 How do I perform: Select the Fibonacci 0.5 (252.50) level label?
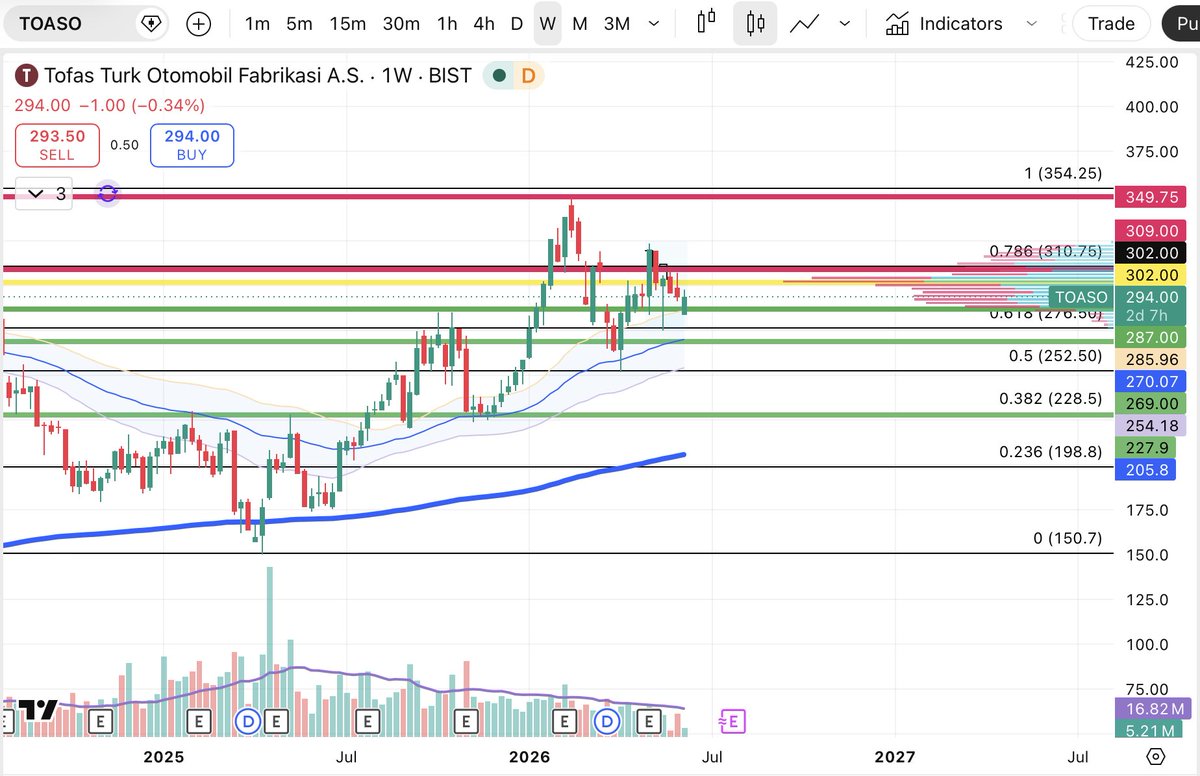click(x=1055, y=355)
